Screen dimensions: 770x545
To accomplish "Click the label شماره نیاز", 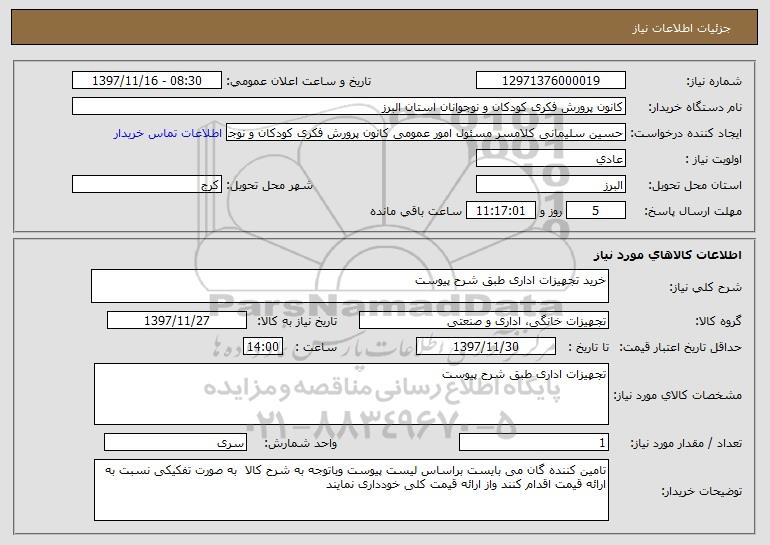I will (714, 81).
